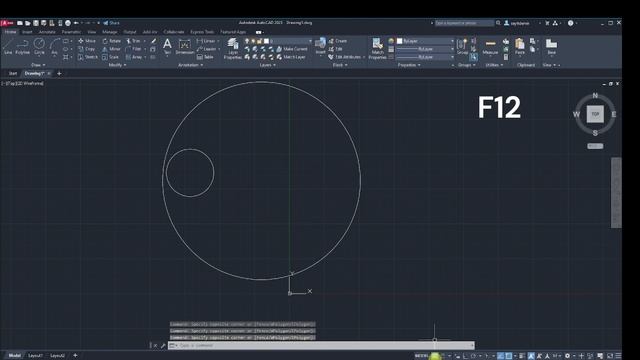This screenshot has width=640, height=360.
Task: Click the Rotate tool
Action: click(112, 41)
